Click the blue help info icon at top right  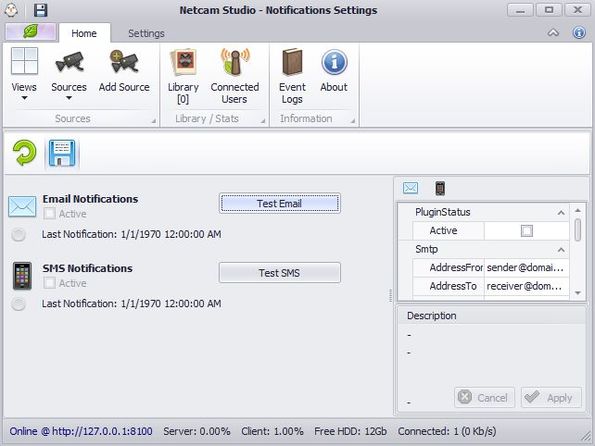pyautogui.click(x=579, y=33)
